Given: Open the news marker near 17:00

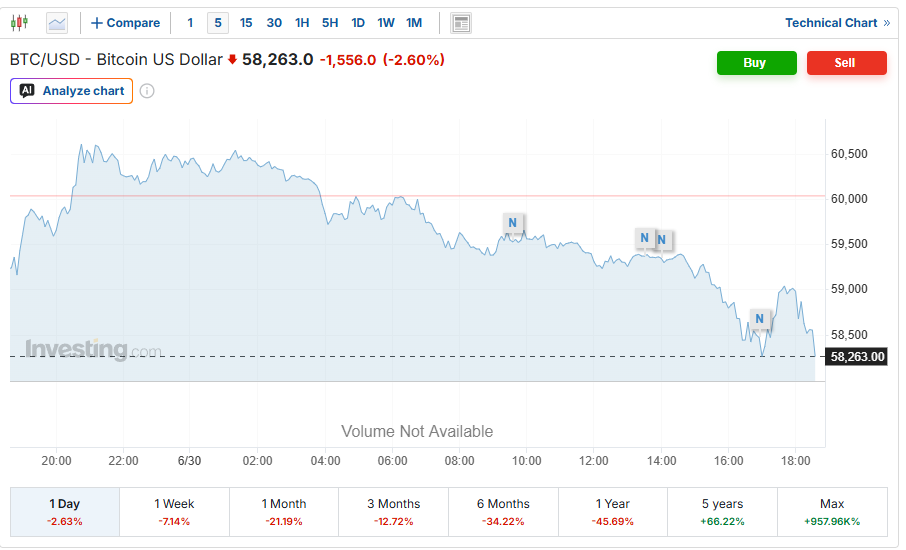Looking at the screenshot, I should 759,319.
